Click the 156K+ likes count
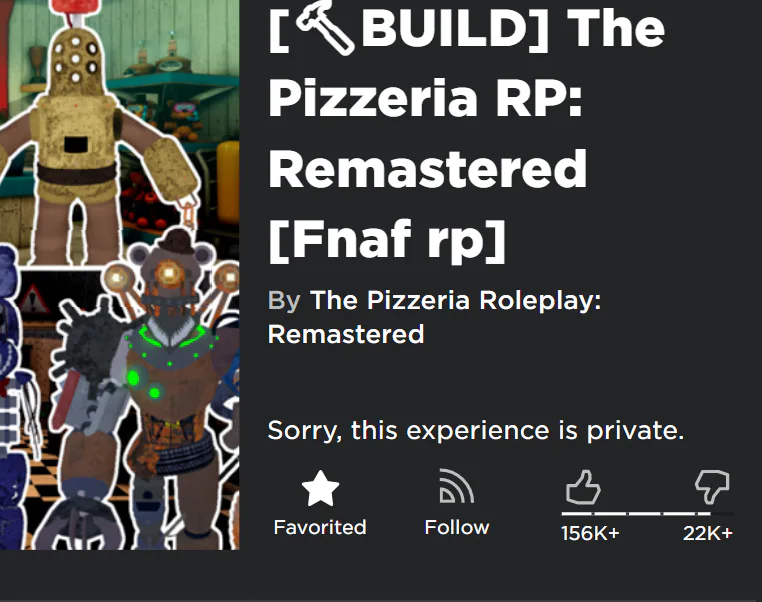Image resolution: width=762 pixels, height=602 pixels. (590, 533)
